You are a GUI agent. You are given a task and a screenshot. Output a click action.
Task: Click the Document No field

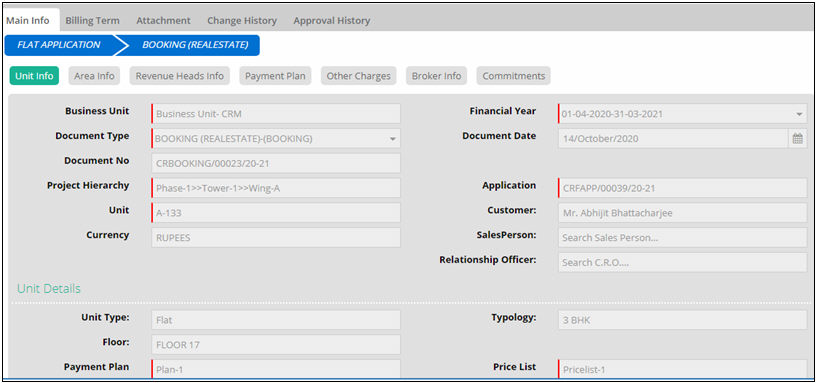click(276, 163)
